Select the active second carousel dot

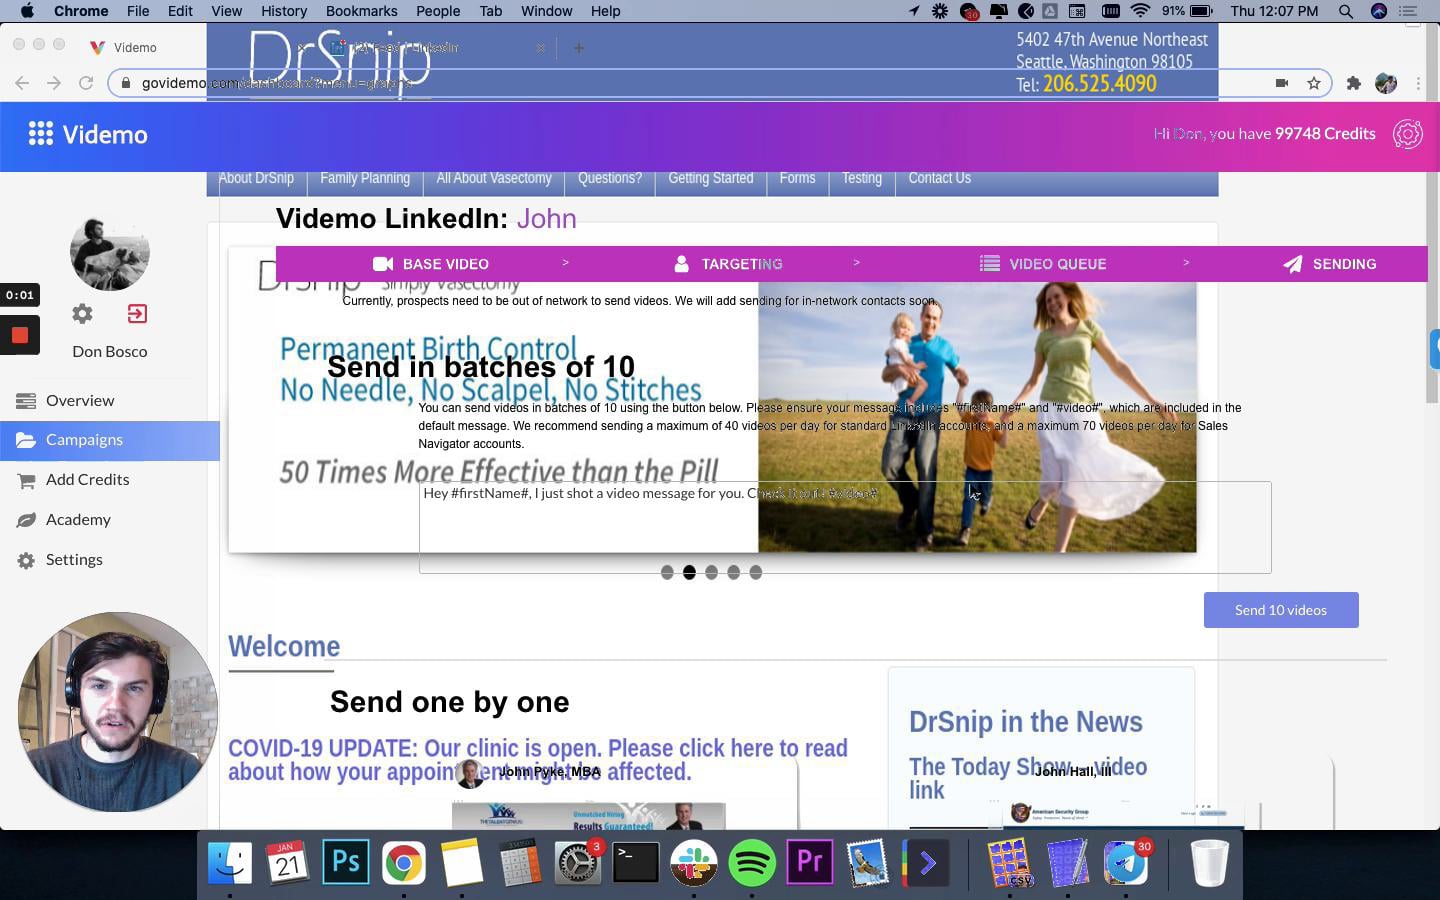pyautogui.click(x=689, y=572)
